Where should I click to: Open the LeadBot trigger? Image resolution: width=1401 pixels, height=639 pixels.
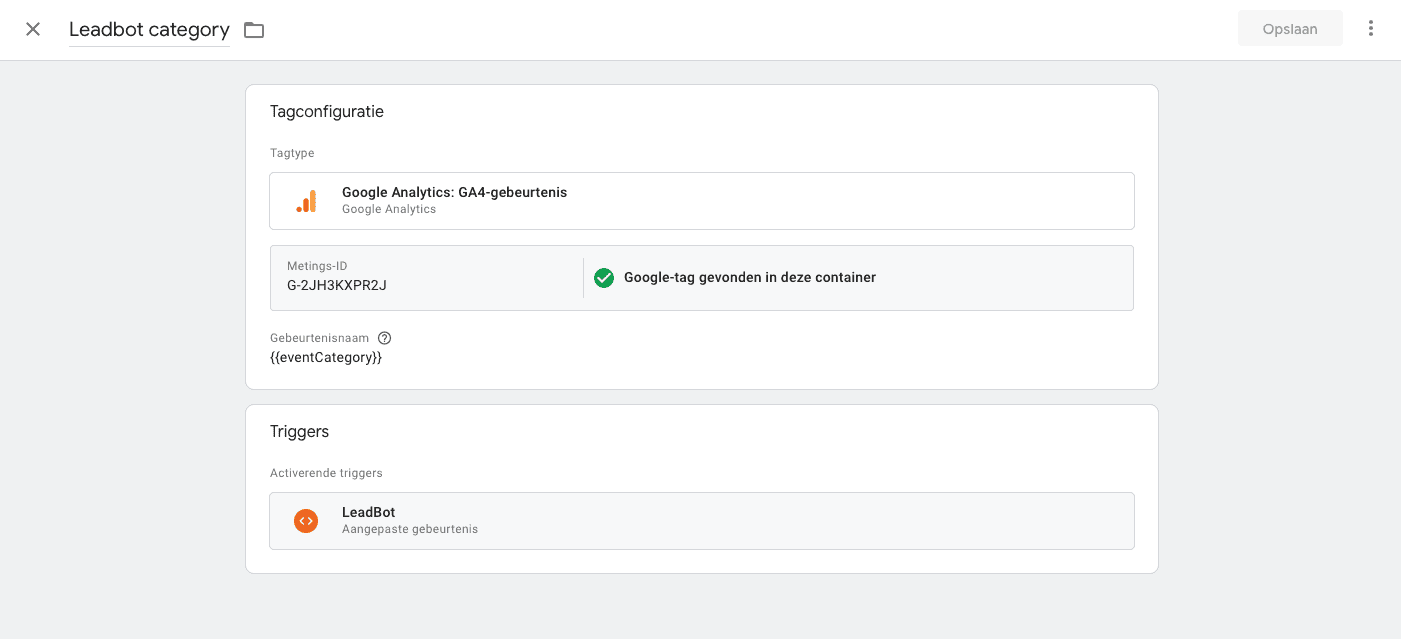[x=702, y=521]
